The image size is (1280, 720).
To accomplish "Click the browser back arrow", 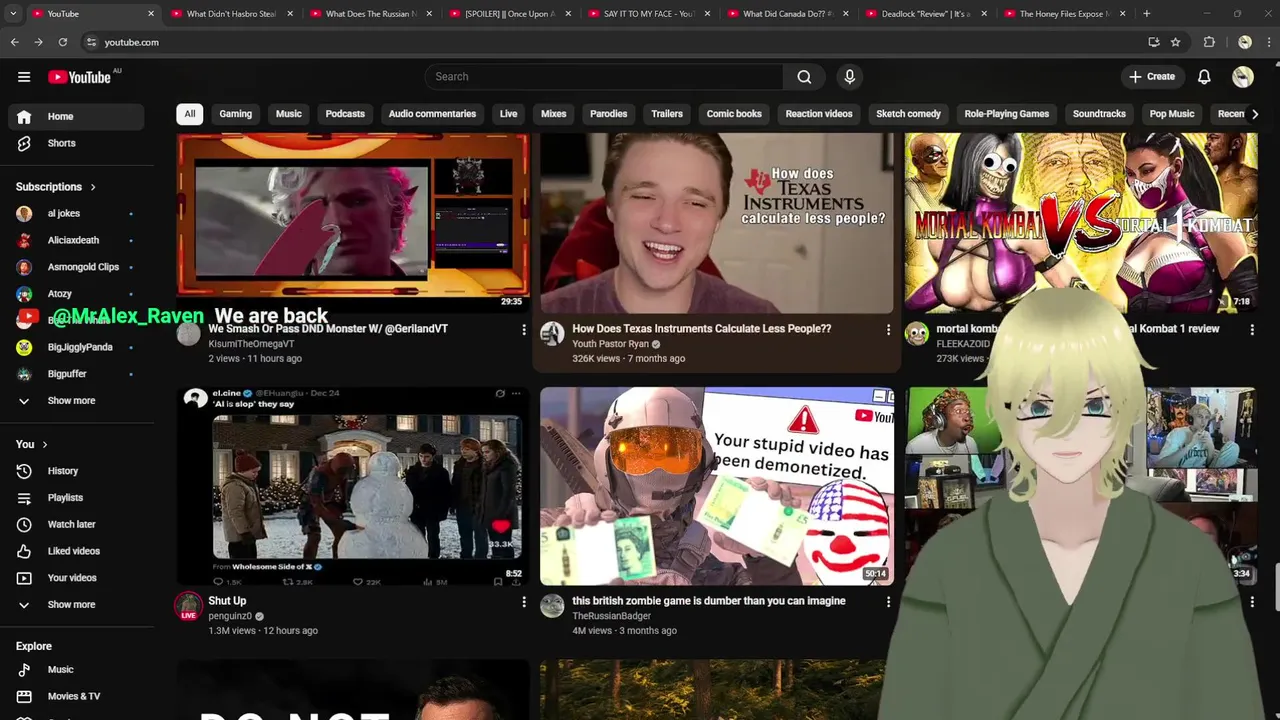I will (x=15, y=42).
